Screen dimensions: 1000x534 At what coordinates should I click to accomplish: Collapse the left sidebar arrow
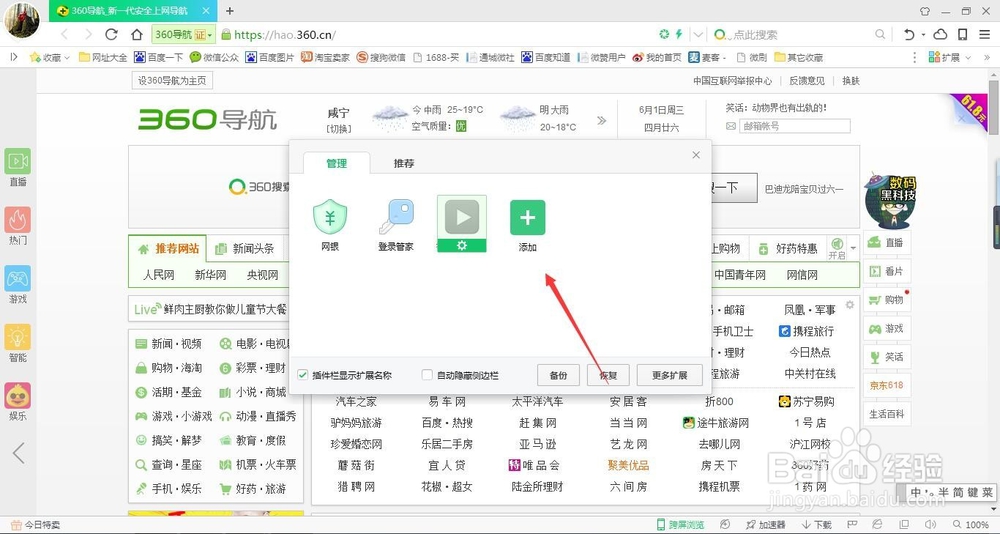[x=18, y=453]
